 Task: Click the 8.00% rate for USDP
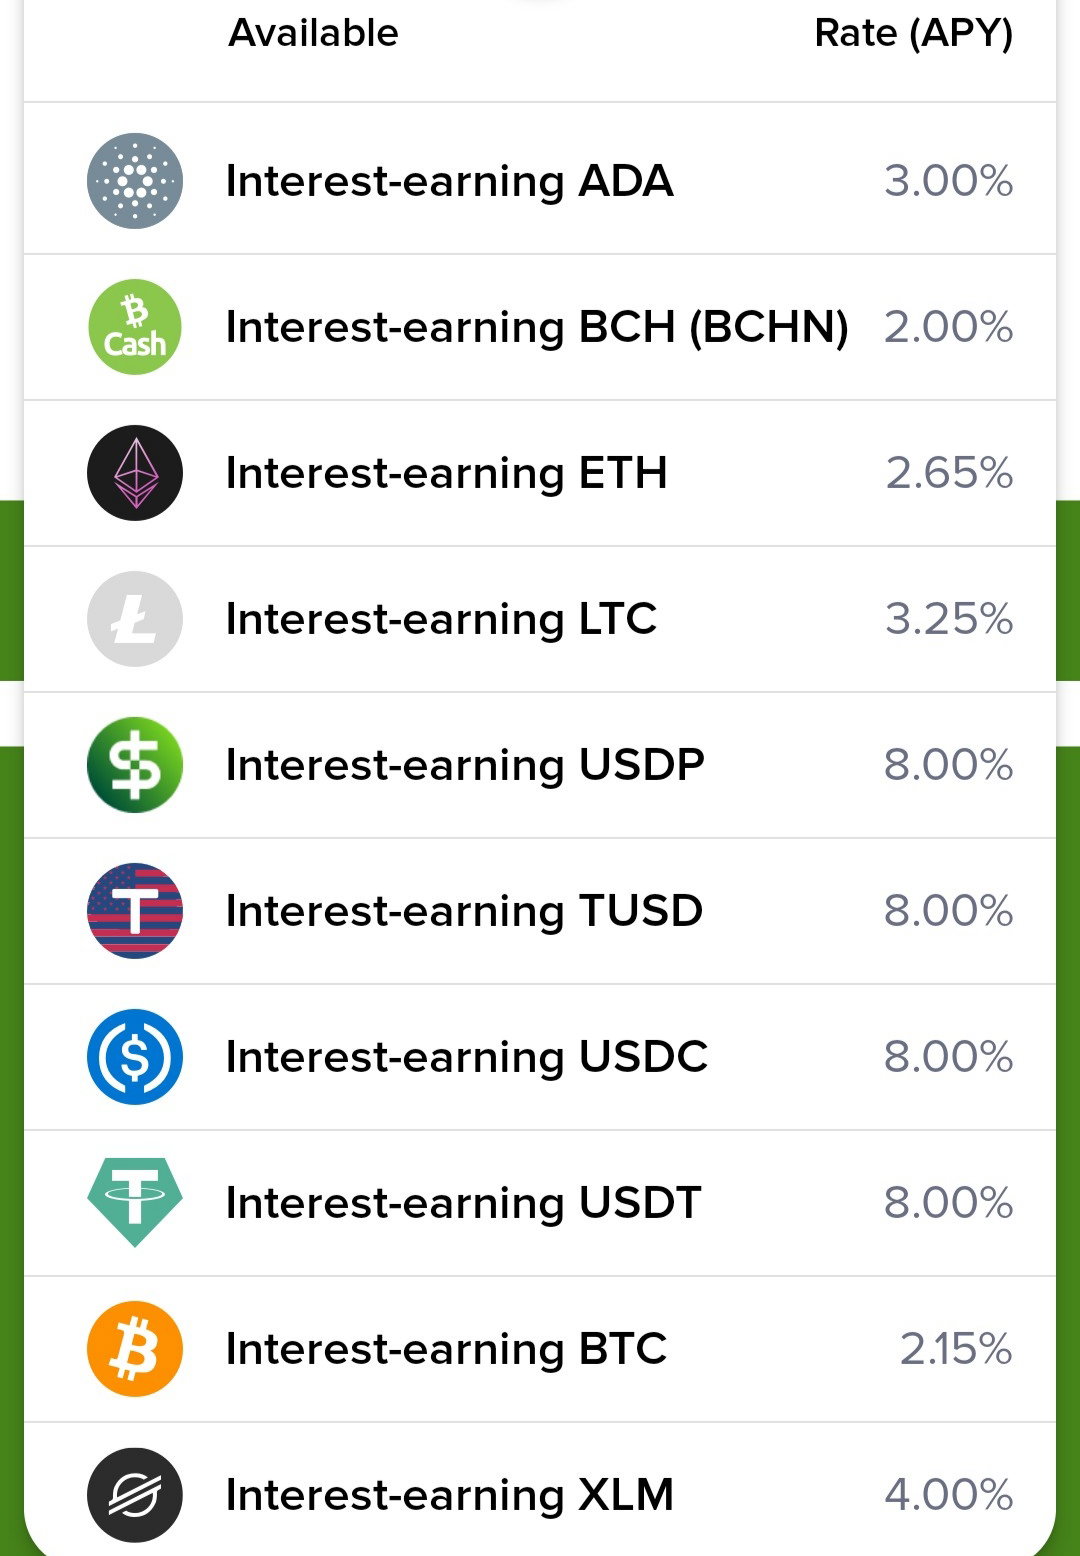pos(948,766)
